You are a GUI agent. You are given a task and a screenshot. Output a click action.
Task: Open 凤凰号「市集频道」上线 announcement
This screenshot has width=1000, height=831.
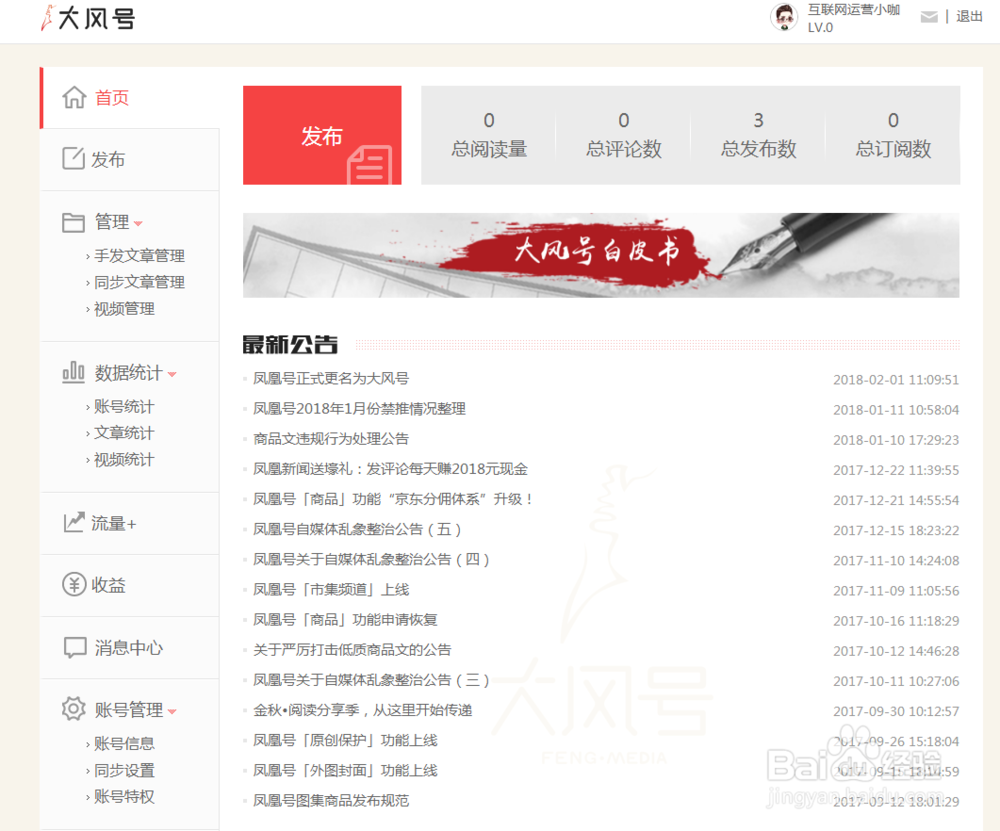331,590
